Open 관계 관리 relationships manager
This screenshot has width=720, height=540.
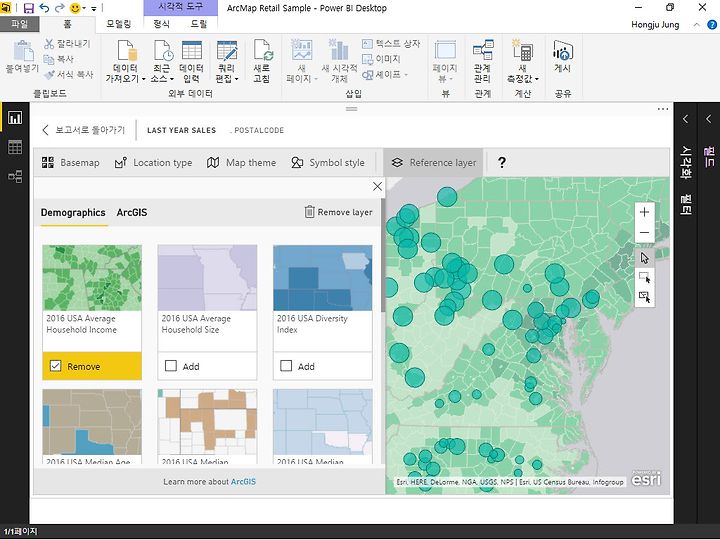point(483,61)
